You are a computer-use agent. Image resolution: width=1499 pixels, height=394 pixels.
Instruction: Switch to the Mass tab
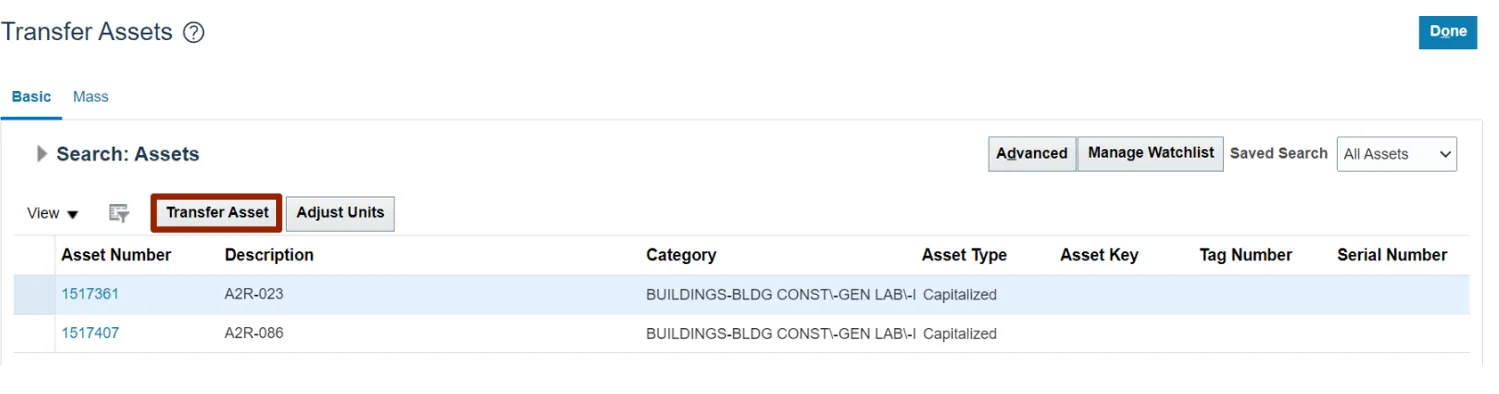(x=91, y=97)
